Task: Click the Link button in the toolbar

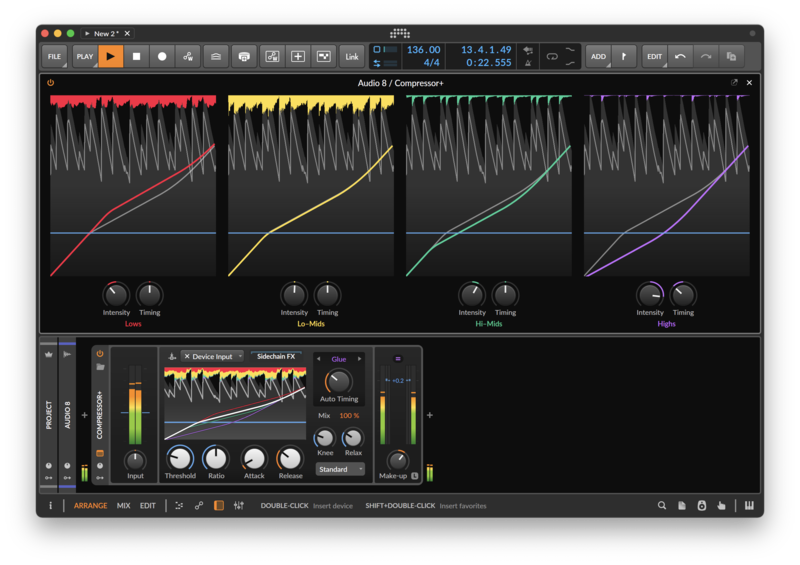Action: [x=352, y=56]
